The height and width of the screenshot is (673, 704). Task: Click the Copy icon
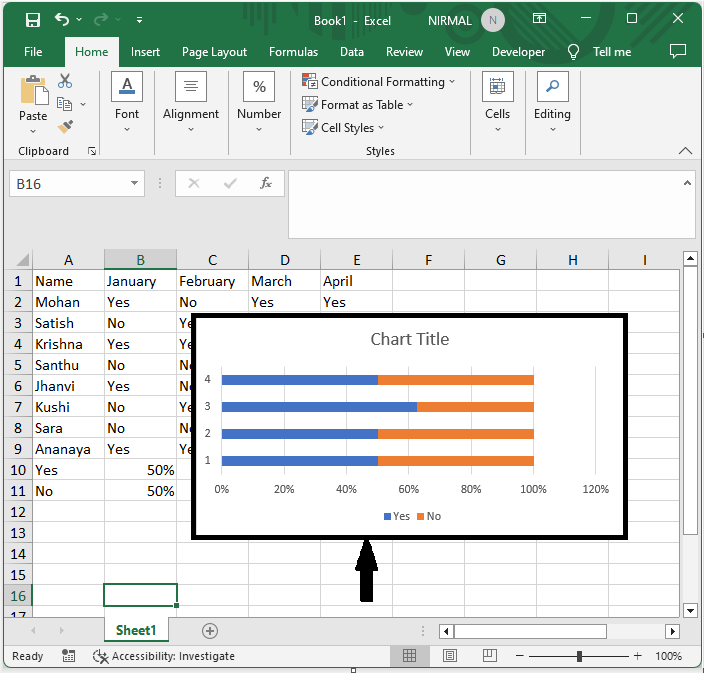[x=64, y=104]
